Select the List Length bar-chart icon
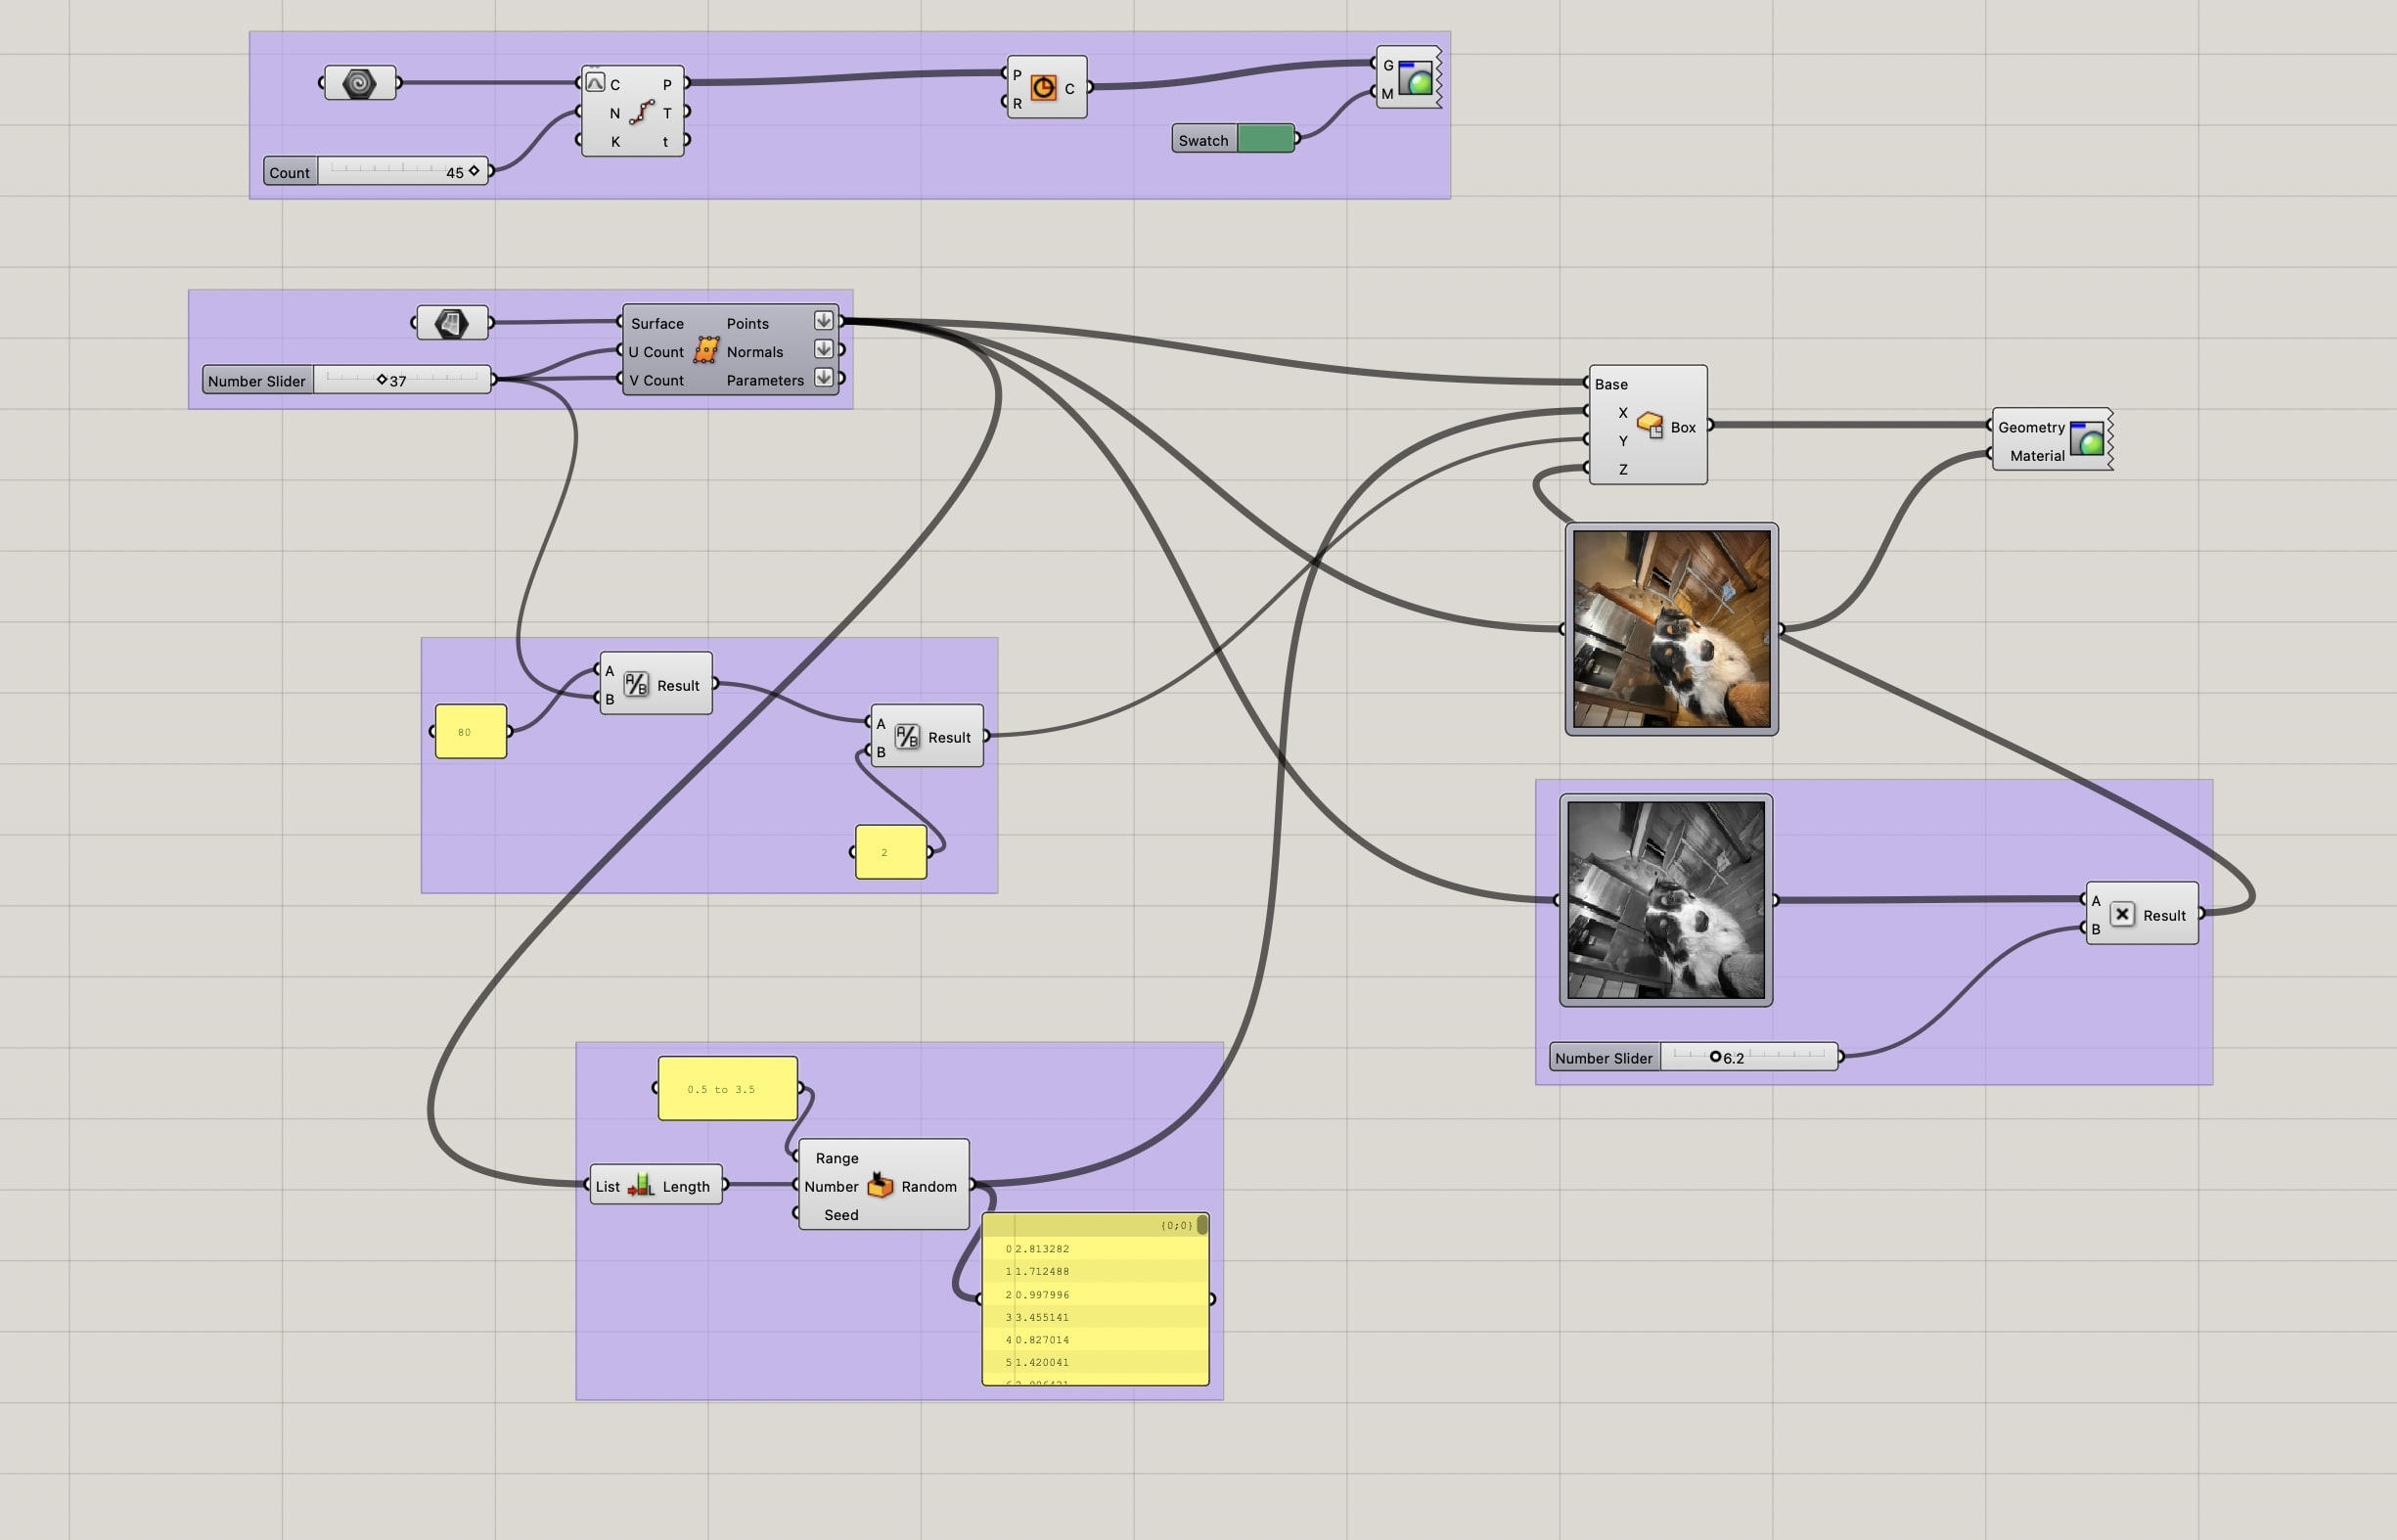Image resolution: width=2397 pixels, height=1540 pixels. (641, 1185)
